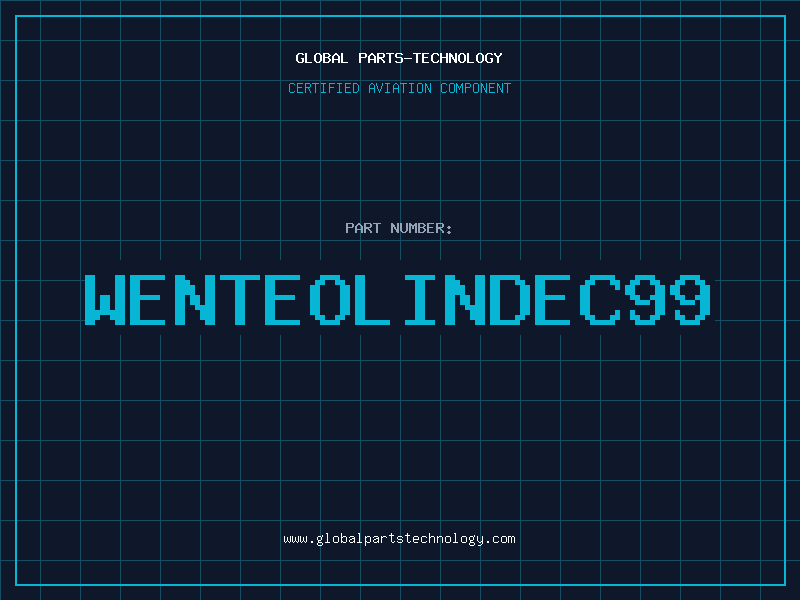Click the letter D in the part number
Screen dimensions: 800x600
[x=512, y=299]
